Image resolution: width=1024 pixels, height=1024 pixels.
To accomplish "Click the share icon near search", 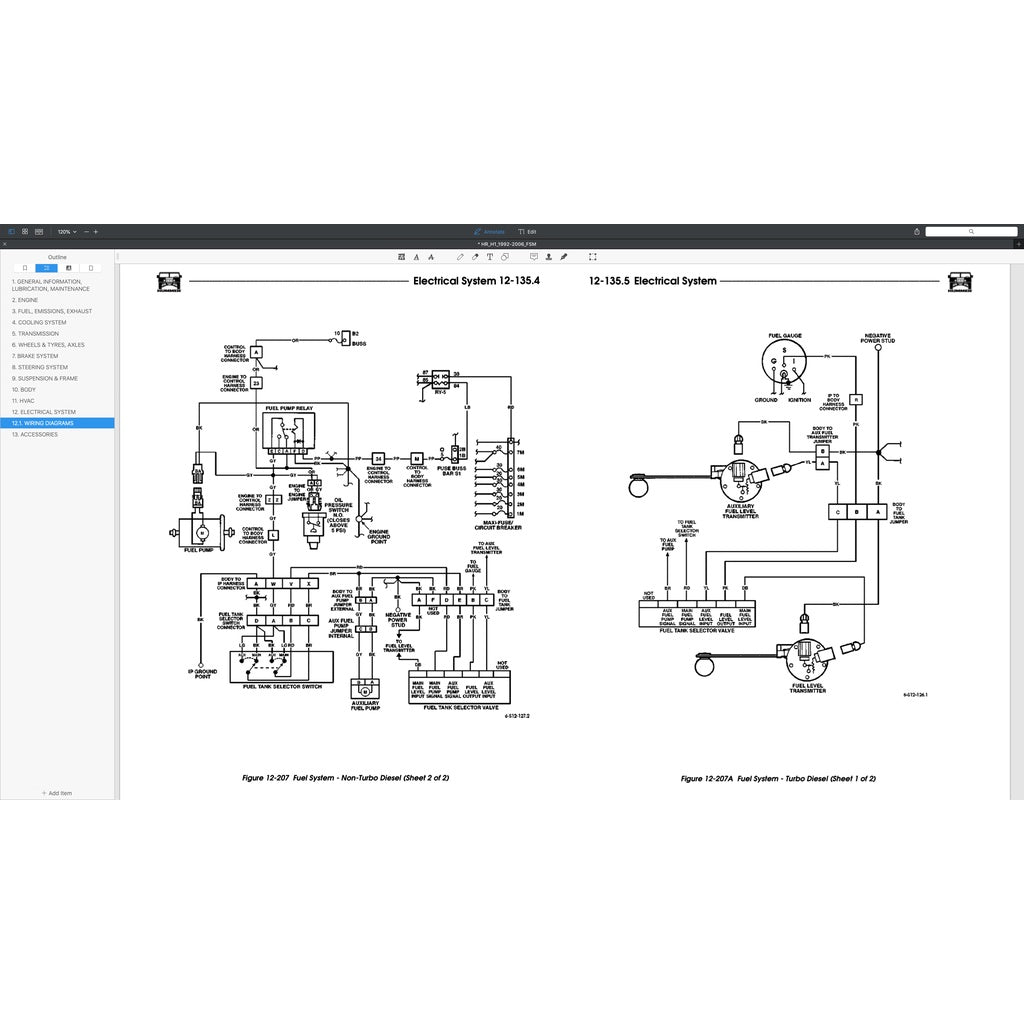I will (917, 231).
